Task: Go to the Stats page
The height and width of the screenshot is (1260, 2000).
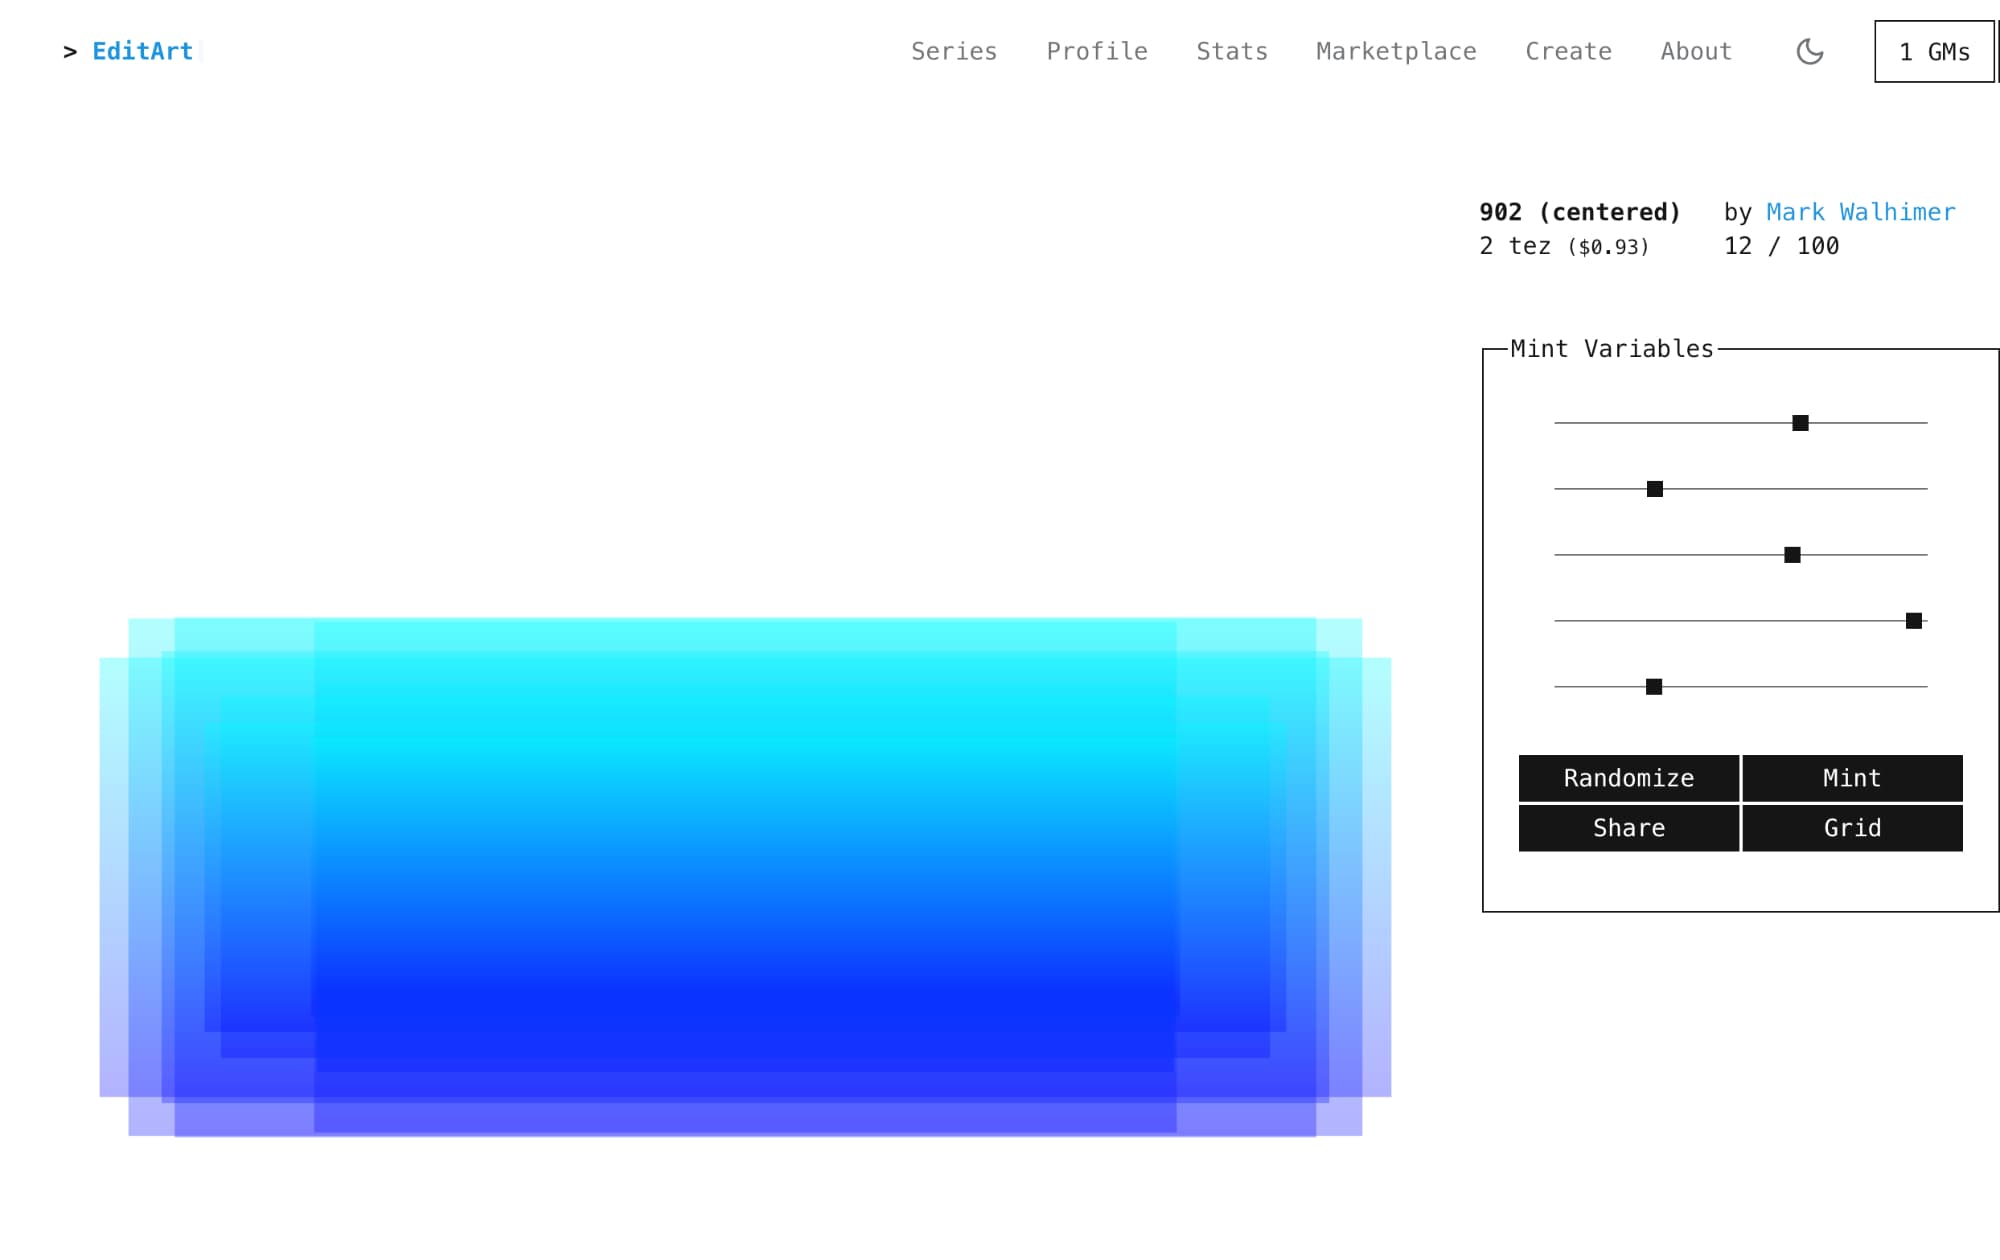Action: coord(1231,51)
